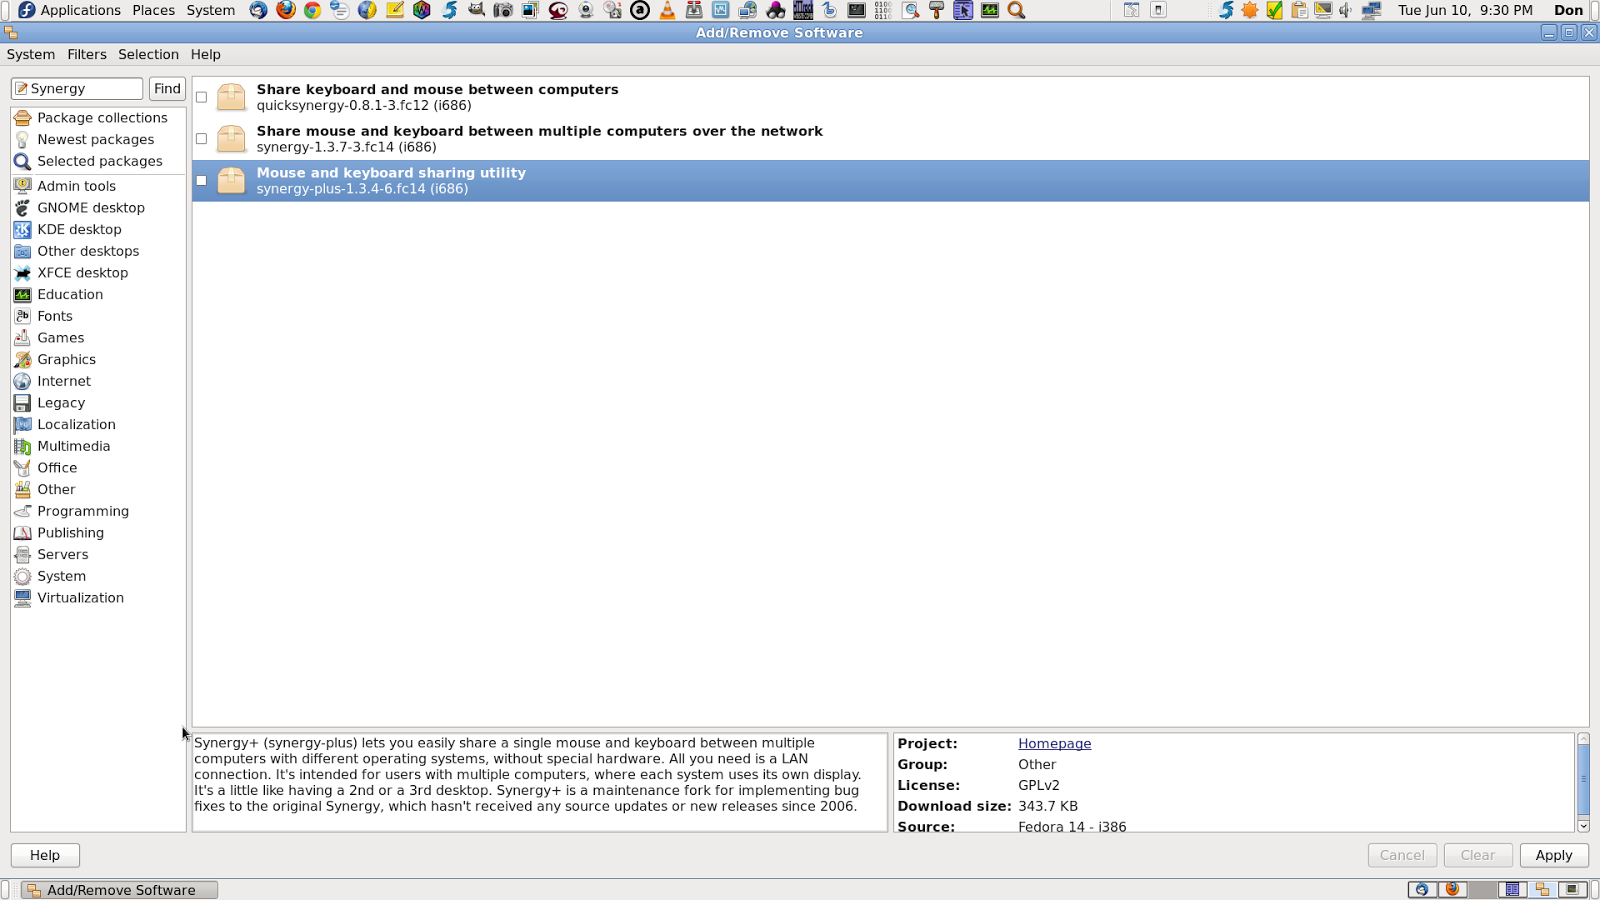Click the Synergy search input field

point(77,88)
